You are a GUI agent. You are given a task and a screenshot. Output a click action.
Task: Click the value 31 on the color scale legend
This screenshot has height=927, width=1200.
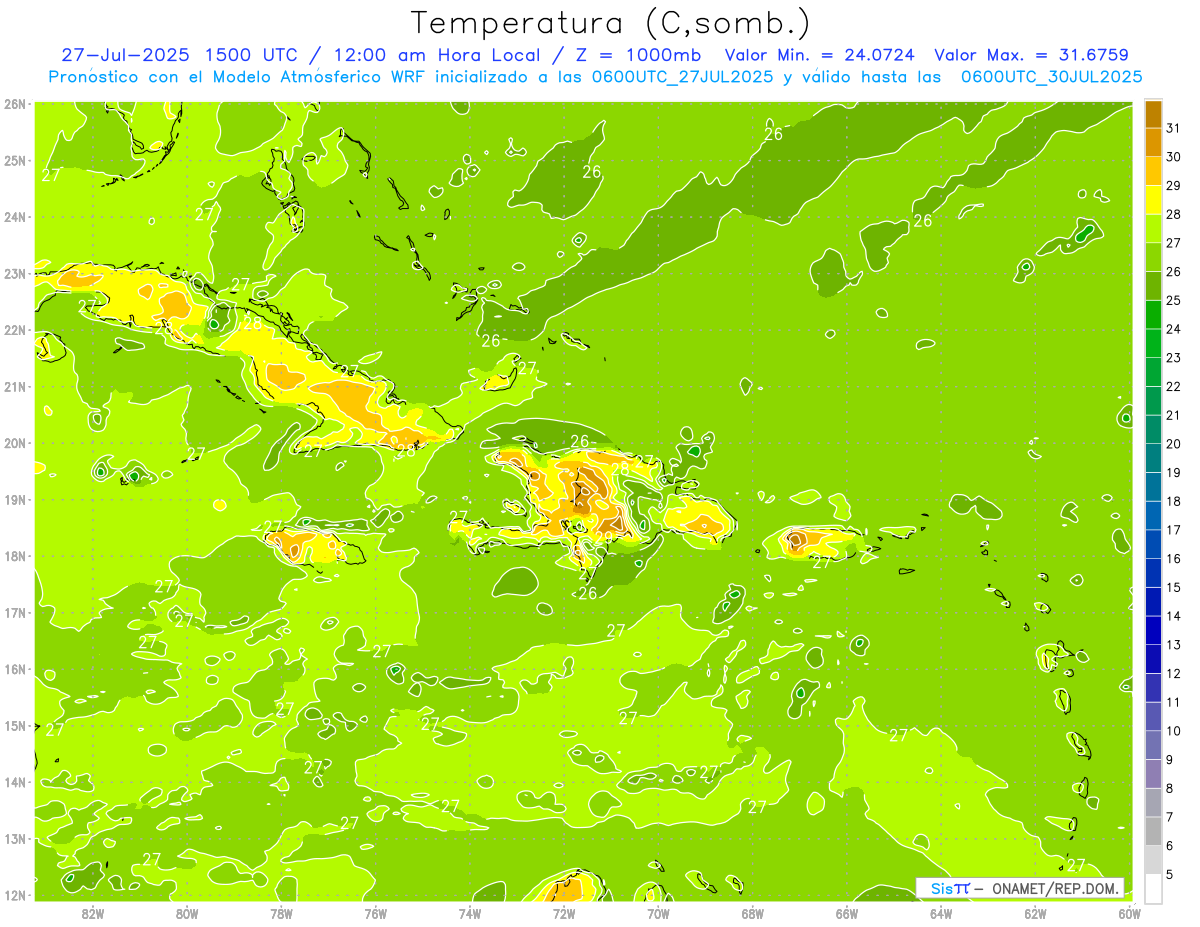pyautogui.click(x=1174, y=128)
